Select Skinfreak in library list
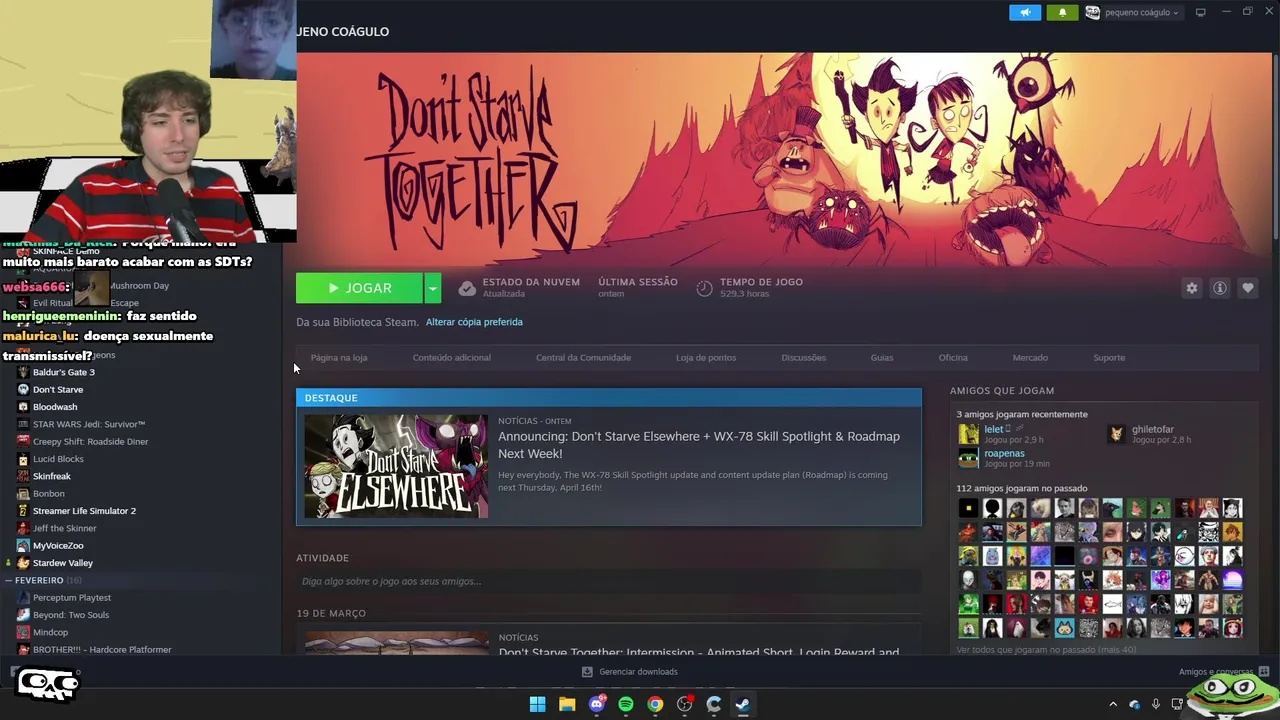 pos(52,476)
